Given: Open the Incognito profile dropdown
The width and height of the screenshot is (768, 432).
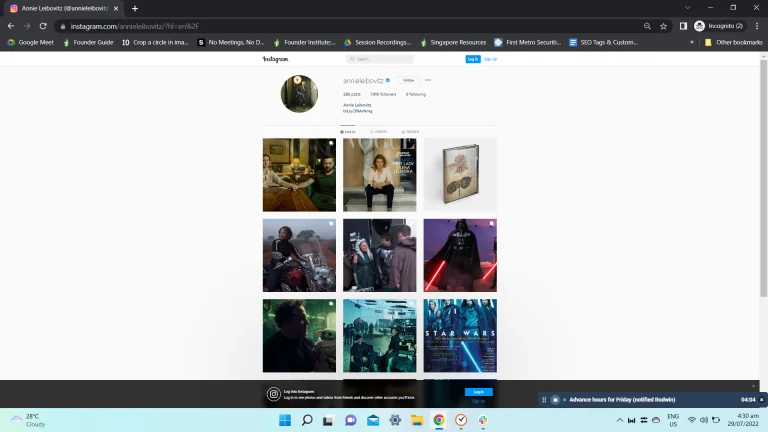Looking at the screenshot, I should pyautogui.click(x=719, y=26).
